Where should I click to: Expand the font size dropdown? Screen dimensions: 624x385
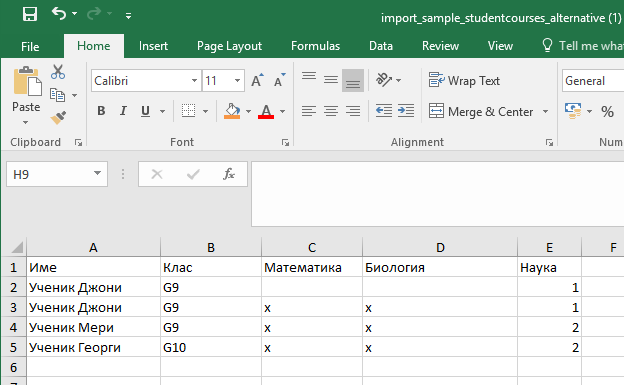237,80
